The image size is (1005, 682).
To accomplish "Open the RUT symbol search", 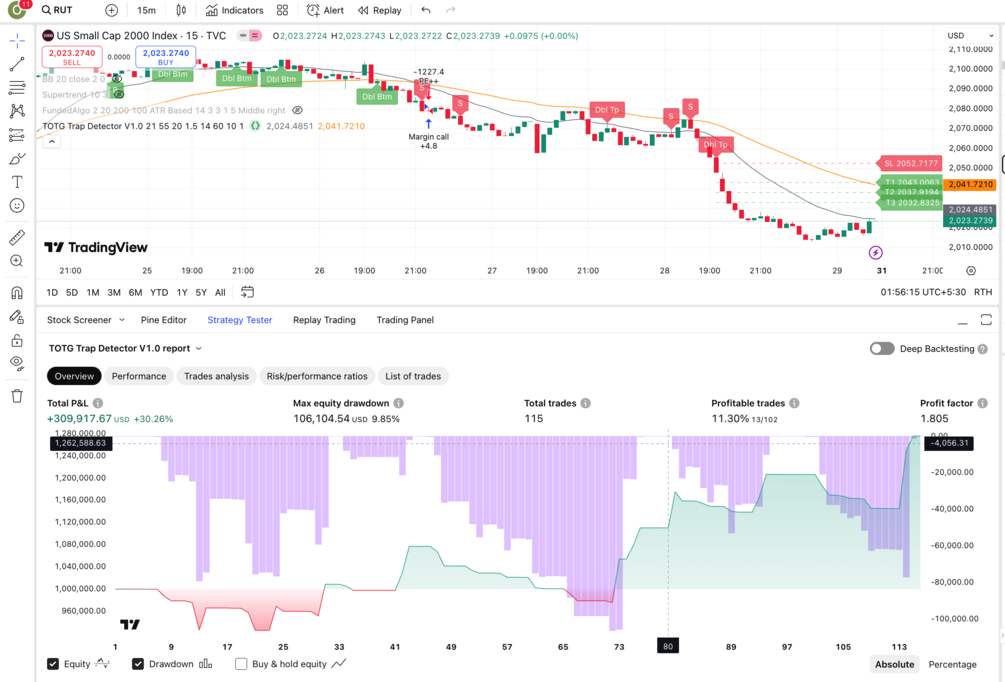I will [58, 10].
